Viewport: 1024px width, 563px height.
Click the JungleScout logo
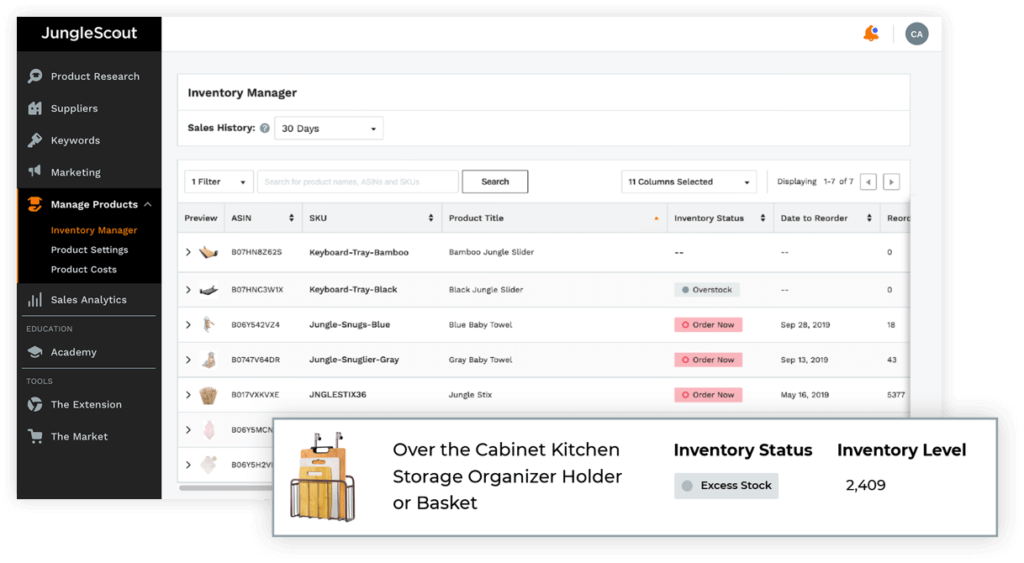coord(89,33)
